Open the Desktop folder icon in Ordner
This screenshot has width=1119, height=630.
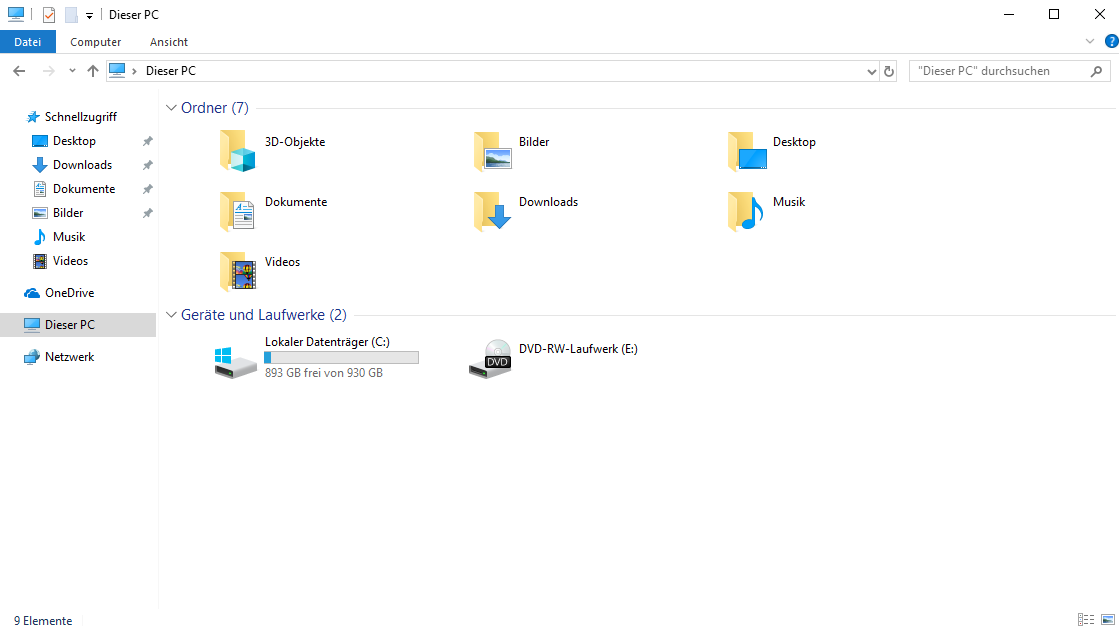pyautogui.click(x=747, y=151)
